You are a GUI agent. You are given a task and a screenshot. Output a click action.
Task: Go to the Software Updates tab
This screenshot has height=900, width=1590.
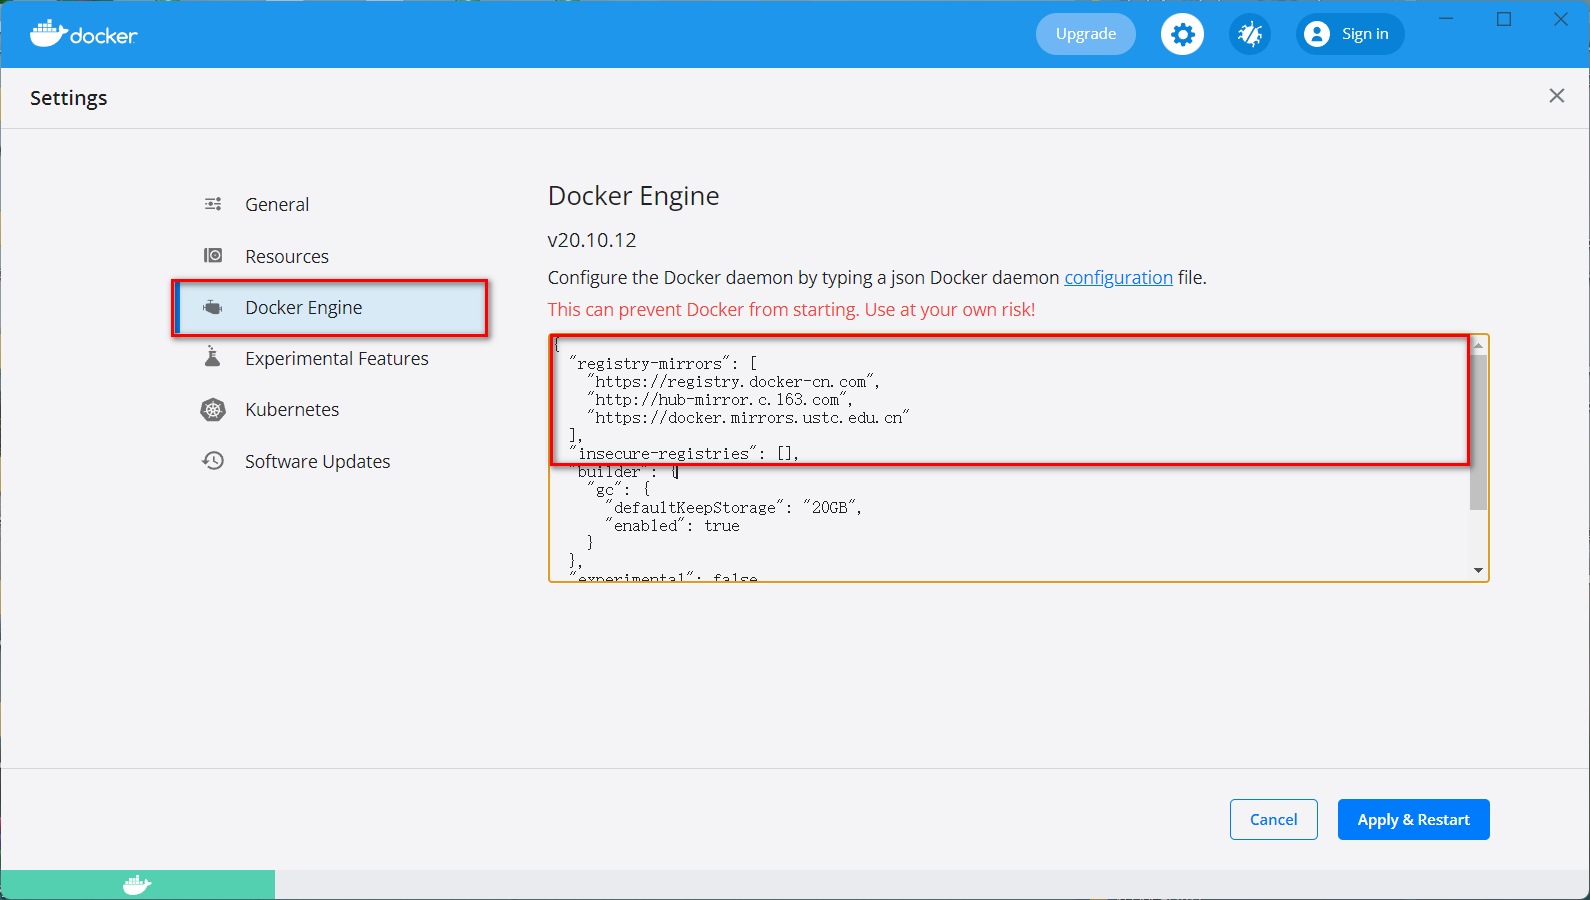pos(318,461)
